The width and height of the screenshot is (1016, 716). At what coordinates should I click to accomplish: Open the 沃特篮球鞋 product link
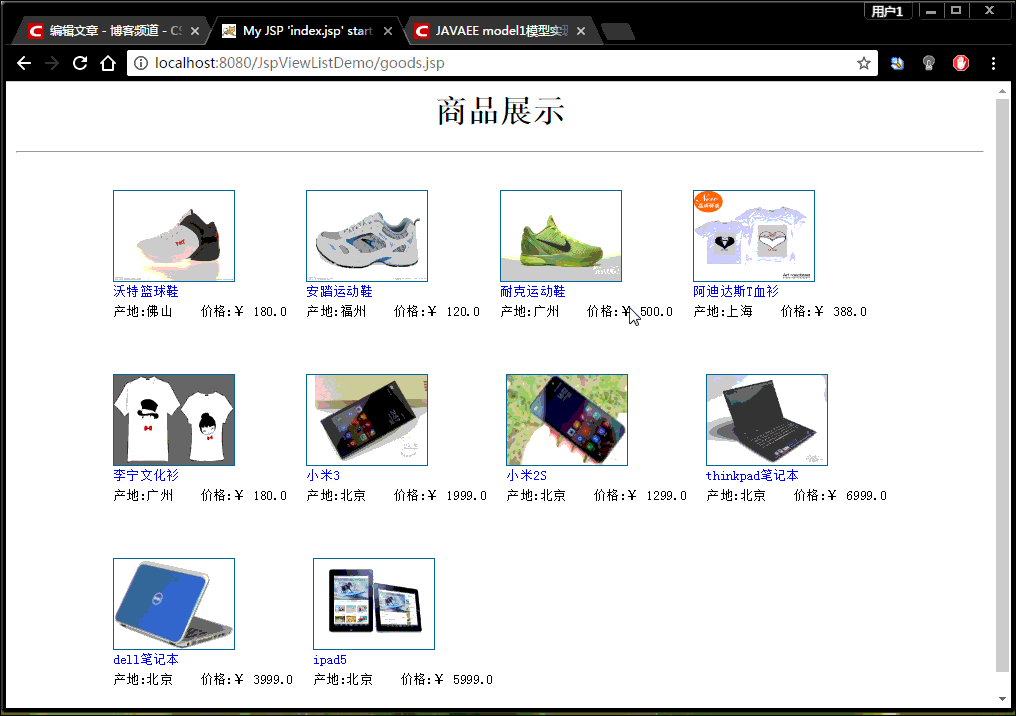coord(146,292)
